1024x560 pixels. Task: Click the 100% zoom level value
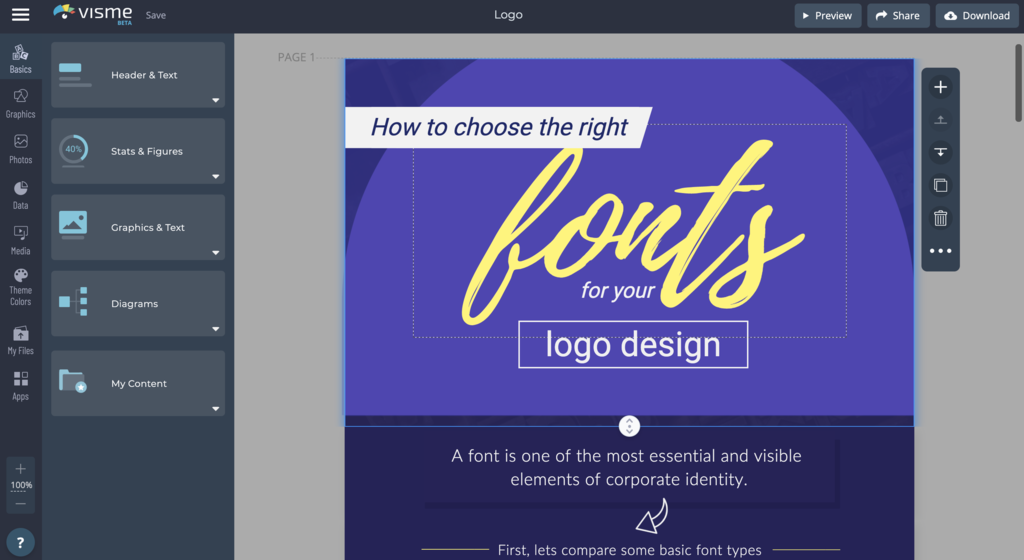(x=21, y=485)
